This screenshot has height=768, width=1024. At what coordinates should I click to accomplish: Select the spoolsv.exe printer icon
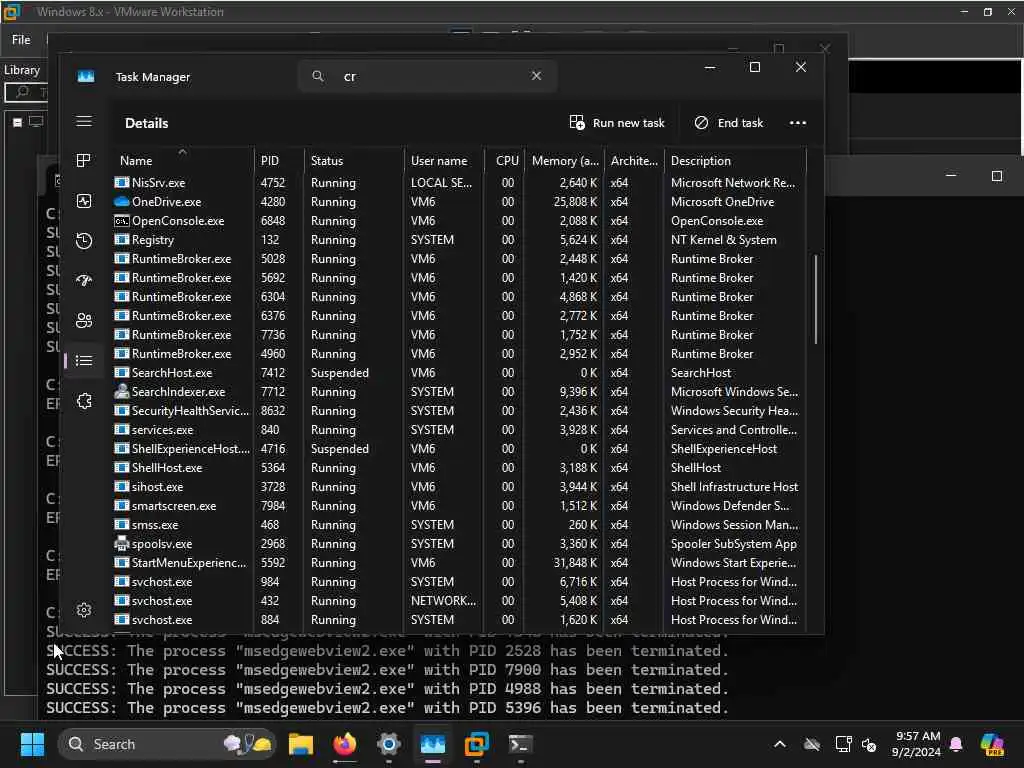pos(121,543)
